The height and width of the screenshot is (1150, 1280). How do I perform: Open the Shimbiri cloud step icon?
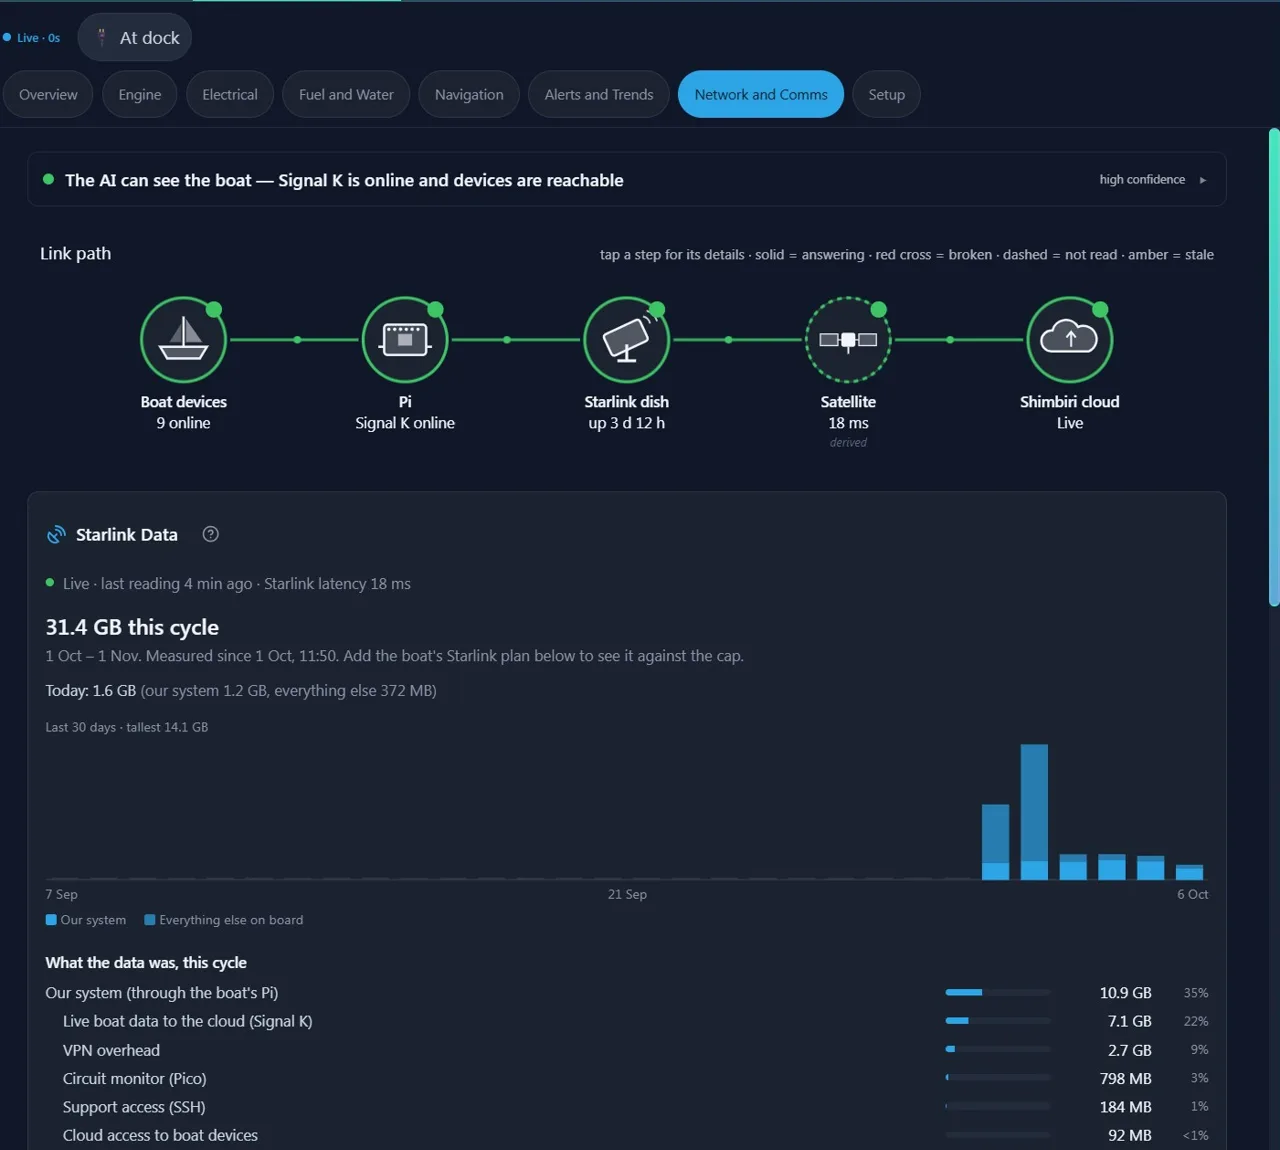click(x=1070, y=340)
